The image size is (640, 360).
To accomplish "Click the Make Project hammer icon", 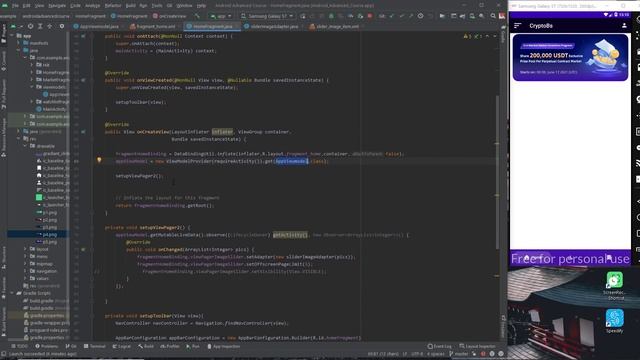I will (198, 16).
